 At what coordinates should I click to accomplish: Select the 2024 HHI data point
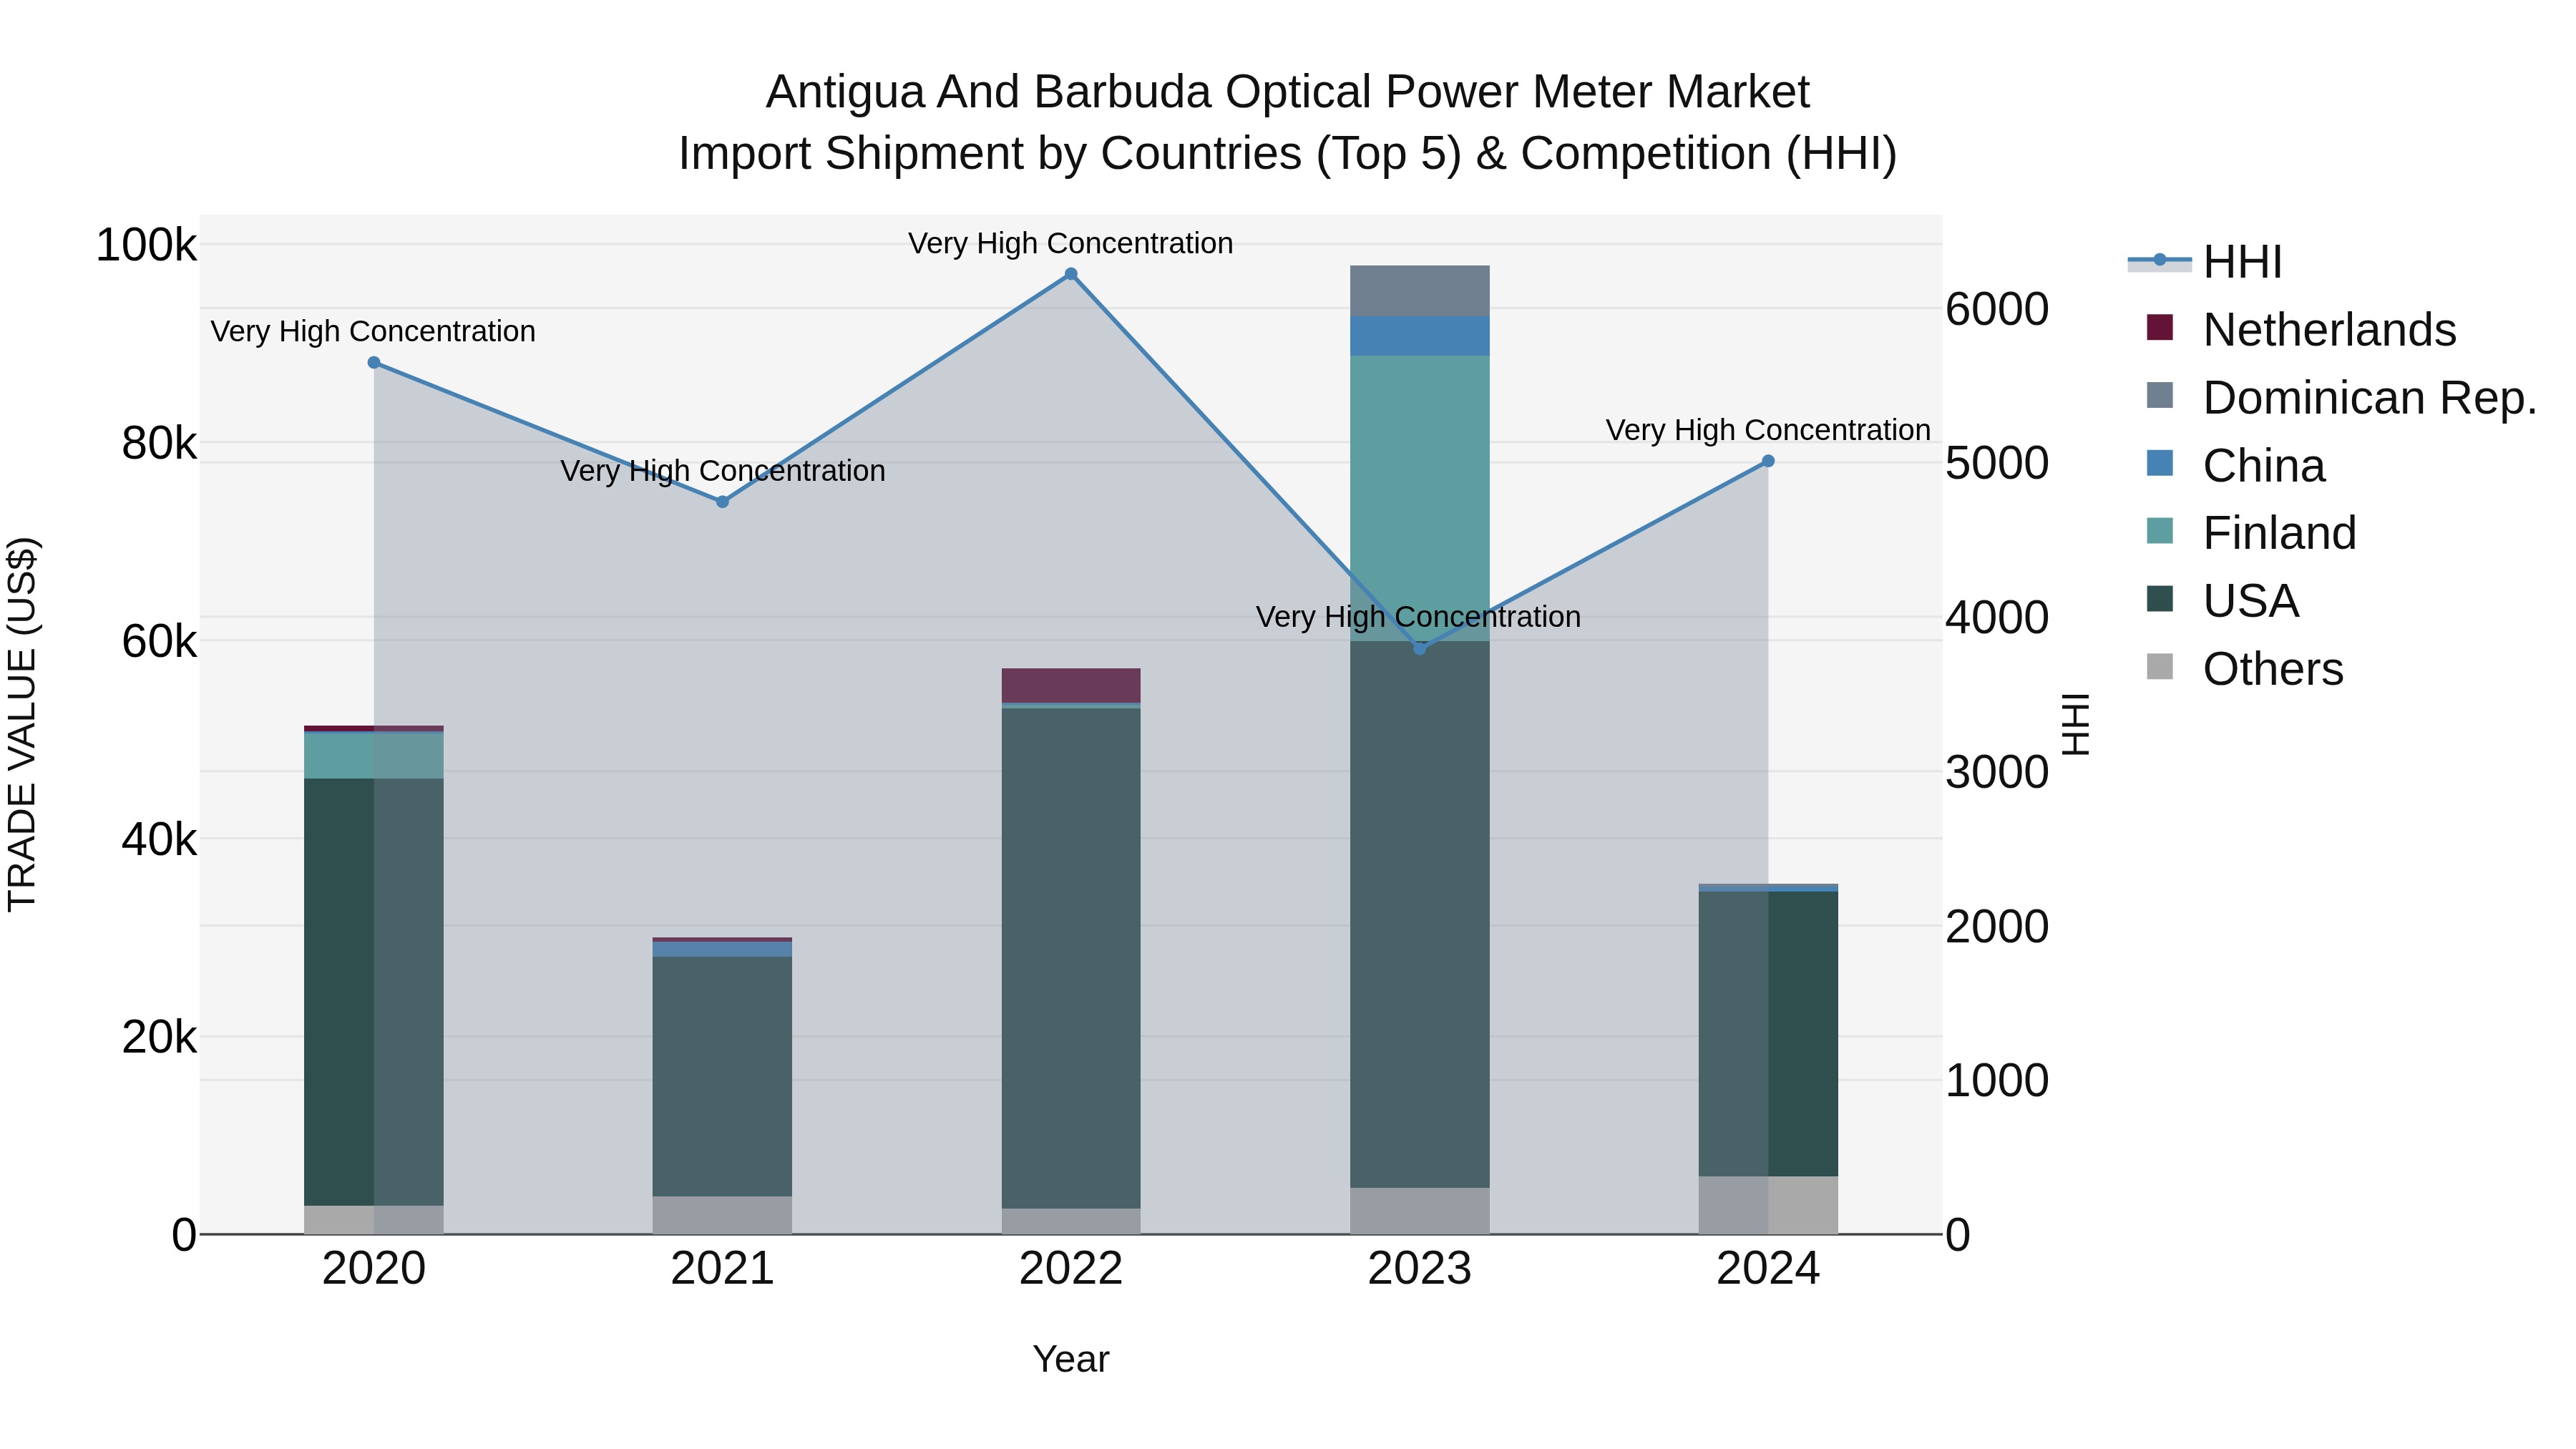[1768, 461]
